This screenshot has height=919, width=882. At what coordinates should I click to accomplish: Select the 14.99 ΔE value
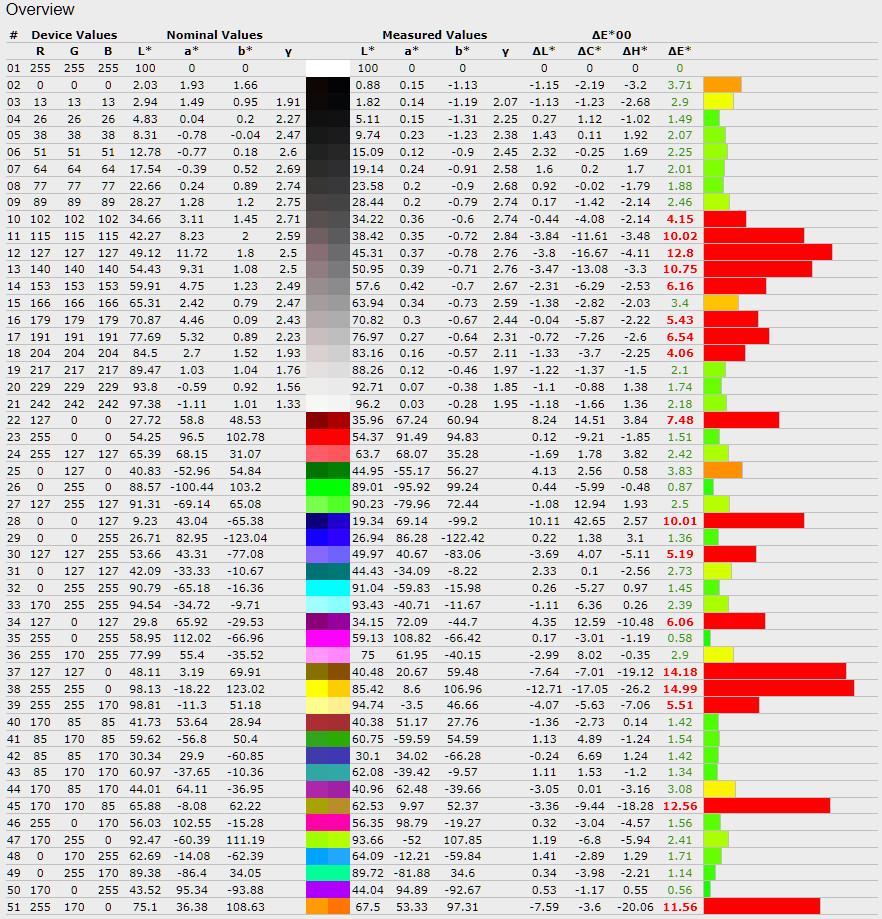pos(680,688)
